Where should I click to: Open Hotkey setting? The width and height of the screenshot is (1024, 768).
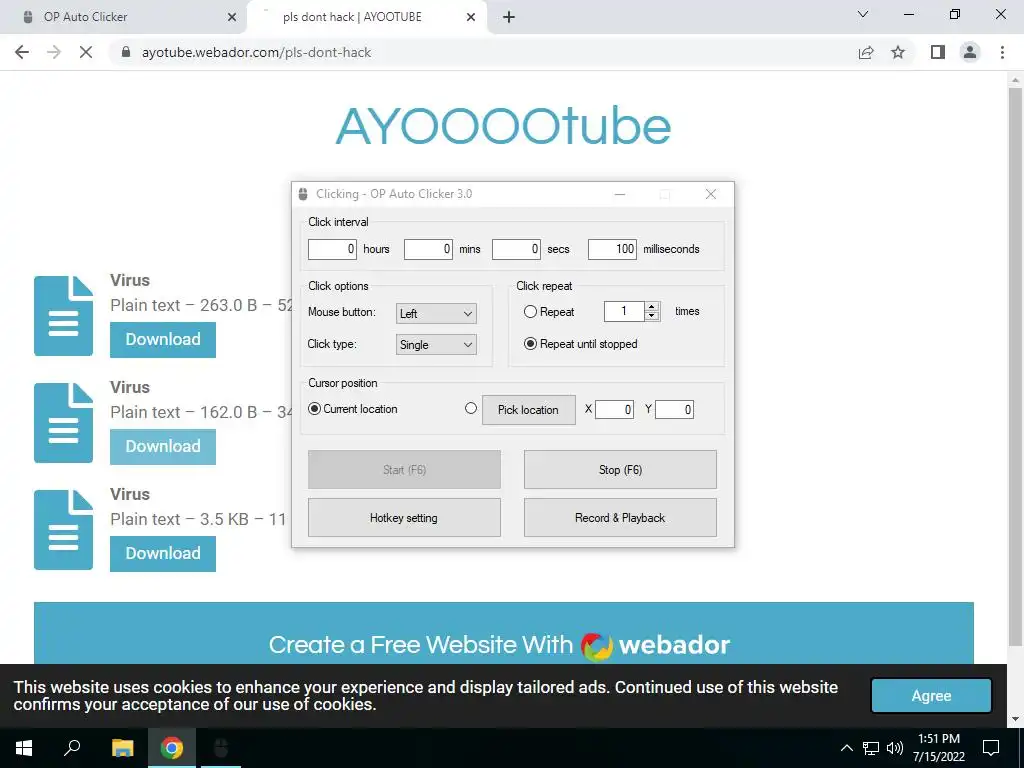[404, 518]
